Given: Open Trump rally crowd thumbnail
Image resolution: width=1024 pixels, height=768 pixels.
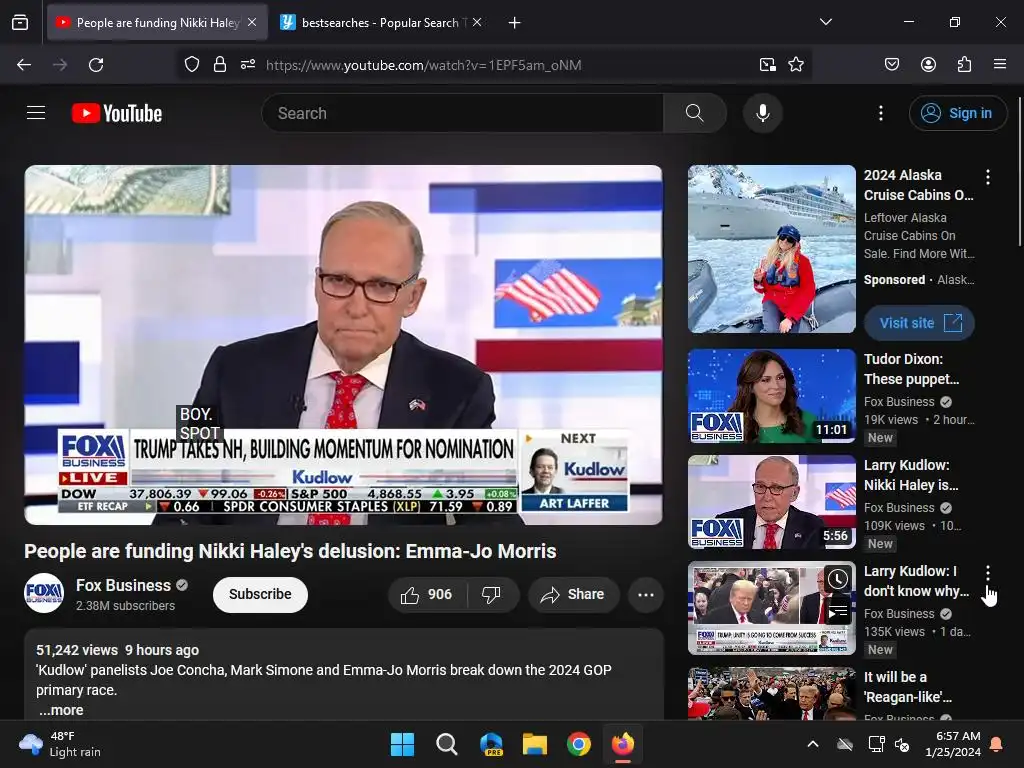Looking at the screenshot, I should pyautogui.click(x=772, y=694).
